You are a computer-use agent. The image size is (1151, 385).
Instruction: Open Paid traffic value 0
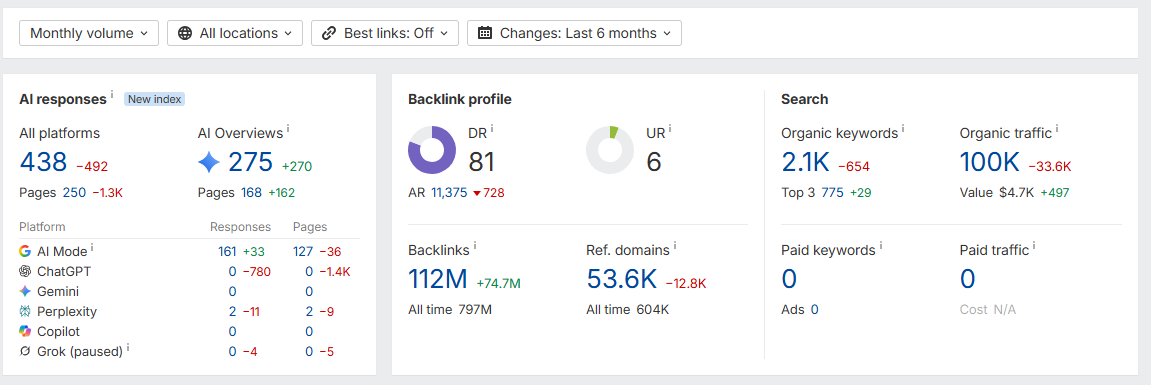967,279
